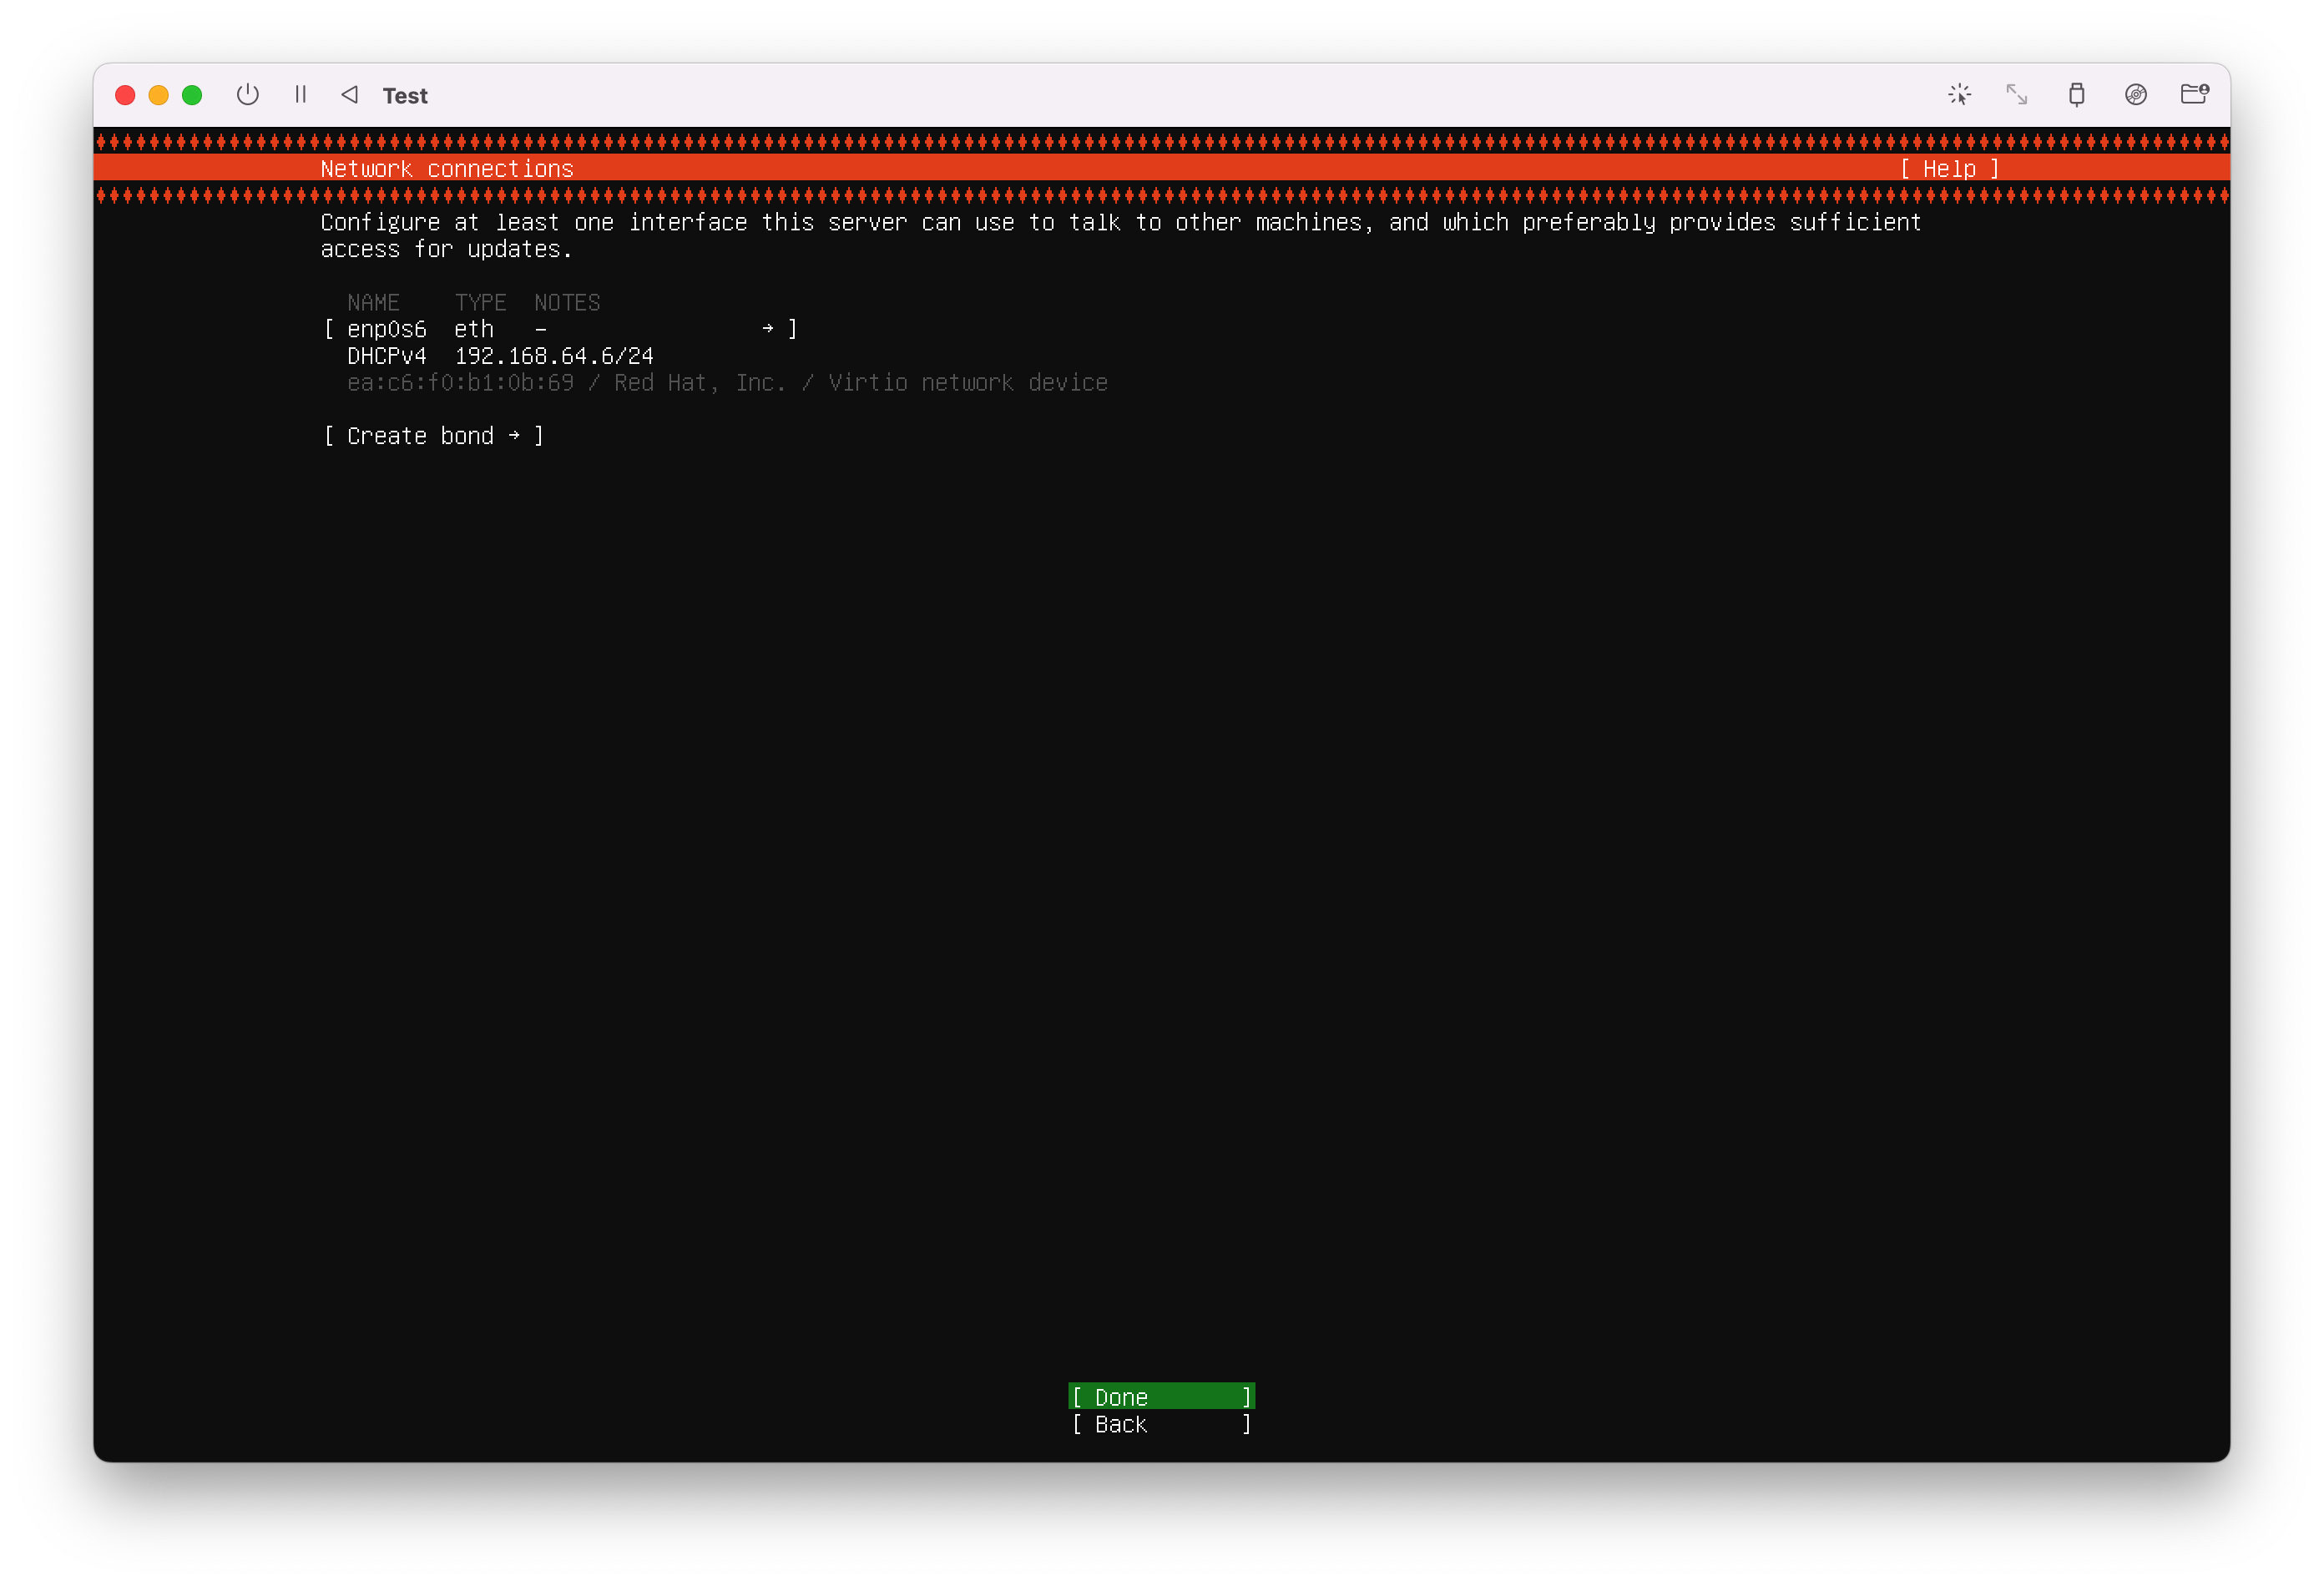Expand enp0s6 options via its arrow
Image resolution: width=2324 pixels, height=1586 pixels.
[x=767, y=329]
